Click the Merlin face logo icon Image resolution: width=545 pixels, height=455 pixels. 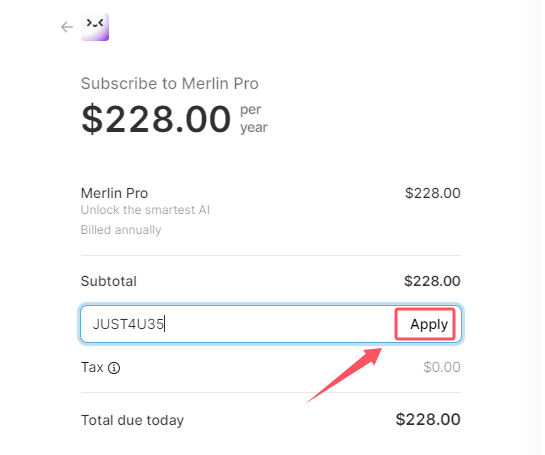click(95, 27)
